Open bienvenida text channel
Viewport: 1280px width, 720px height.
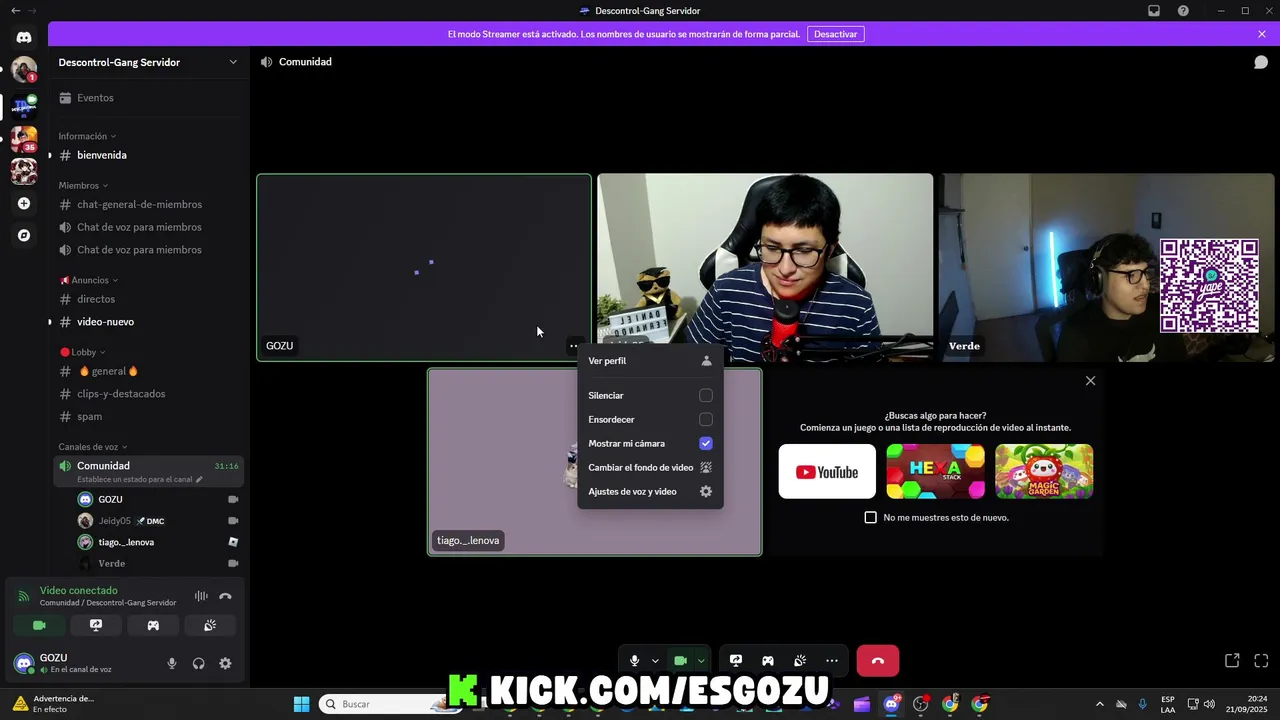149,155
